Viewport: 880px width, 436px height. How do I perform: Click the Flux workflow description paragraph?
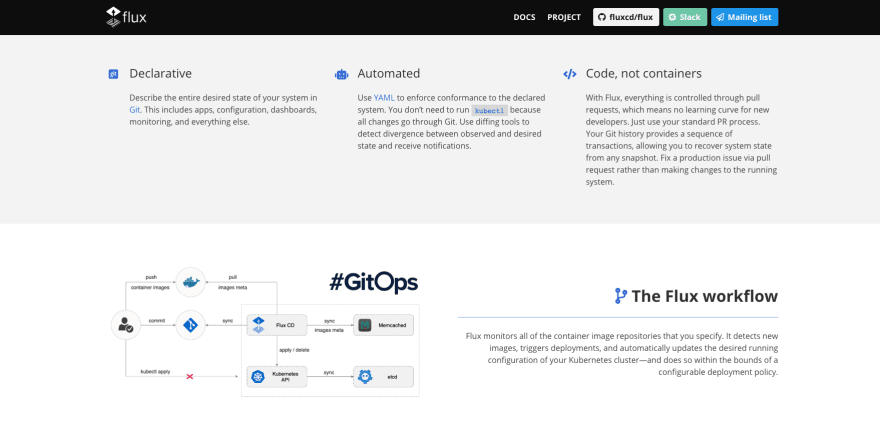point(621,354)
